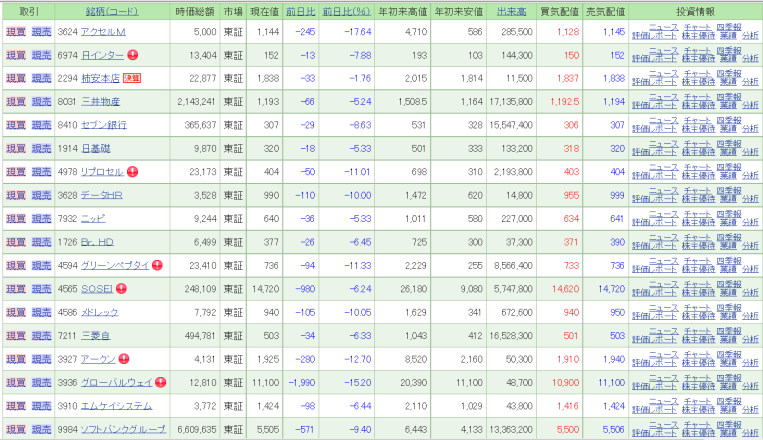Viewport: 763px width, 440px height.
Task: Open ニュース link in アクセルM row
Action: pos(663,28)
